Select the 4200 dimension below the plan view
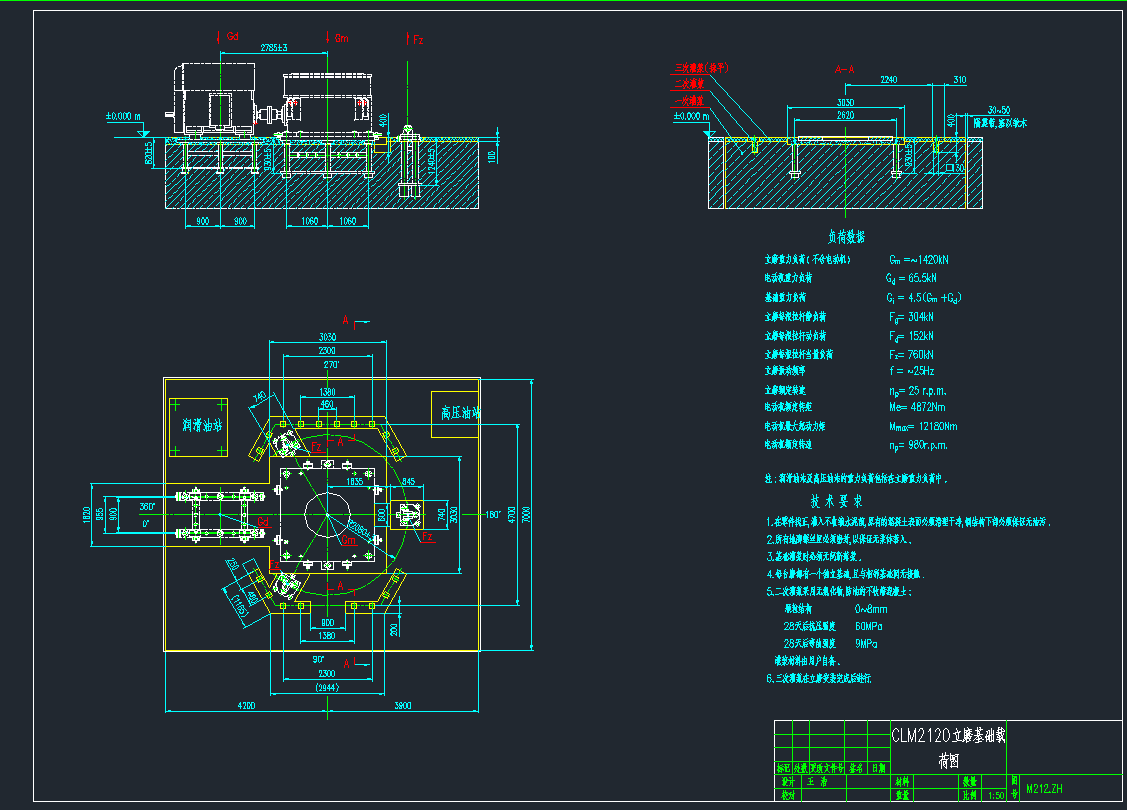This screenshot has width=1127, height=810. tap(245, 706)
